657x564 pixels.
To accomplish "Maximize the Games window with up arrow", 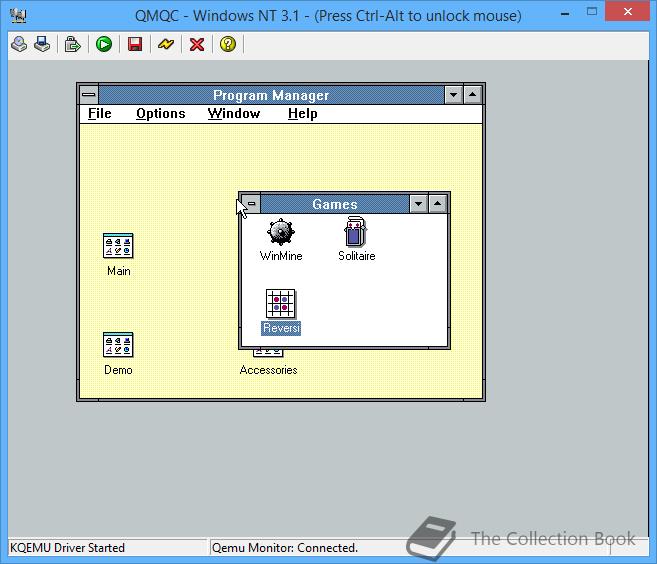I will point(437,204).
